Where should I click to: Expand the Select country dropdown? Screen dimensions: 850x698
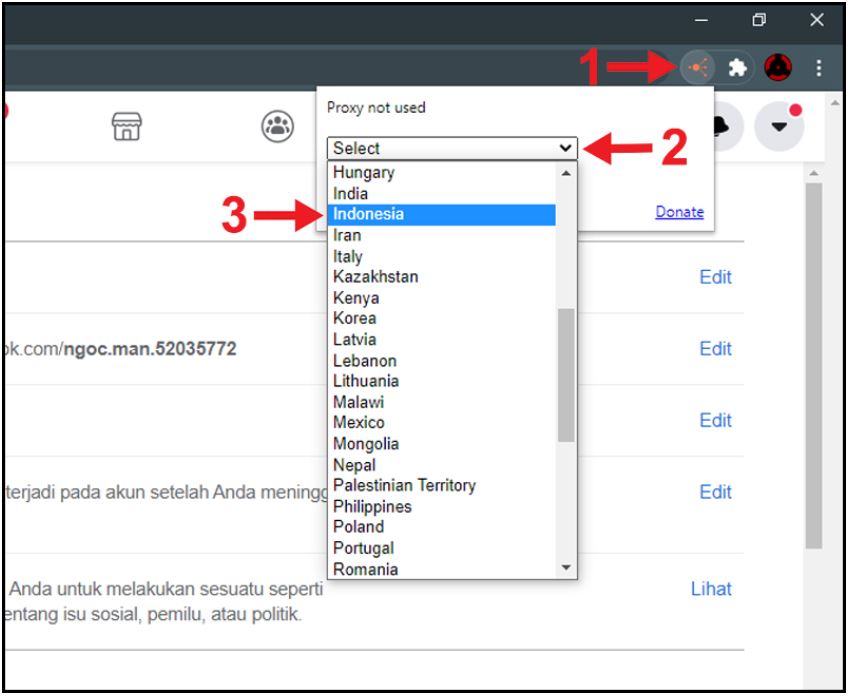[x=452, y=148]
